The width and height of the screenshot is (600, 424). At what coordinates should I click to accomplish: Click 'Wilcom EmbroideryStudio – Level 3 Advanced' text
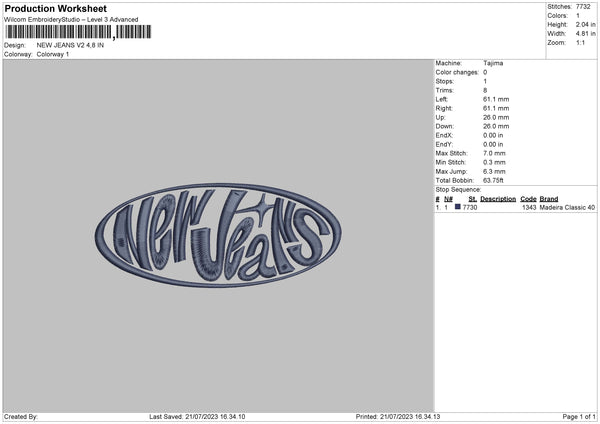71,20
